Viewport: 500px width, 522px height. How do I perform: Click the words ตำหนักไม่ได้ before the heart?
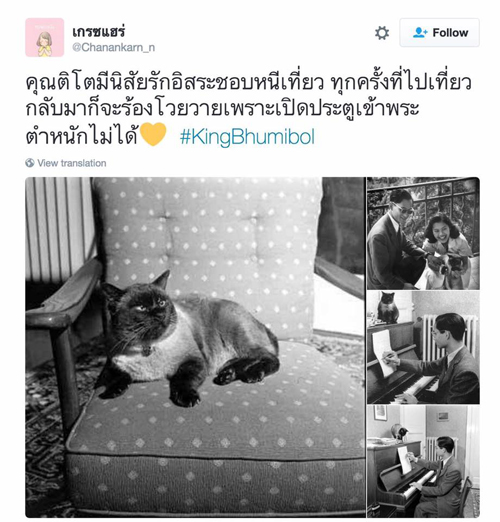point(82,136)
